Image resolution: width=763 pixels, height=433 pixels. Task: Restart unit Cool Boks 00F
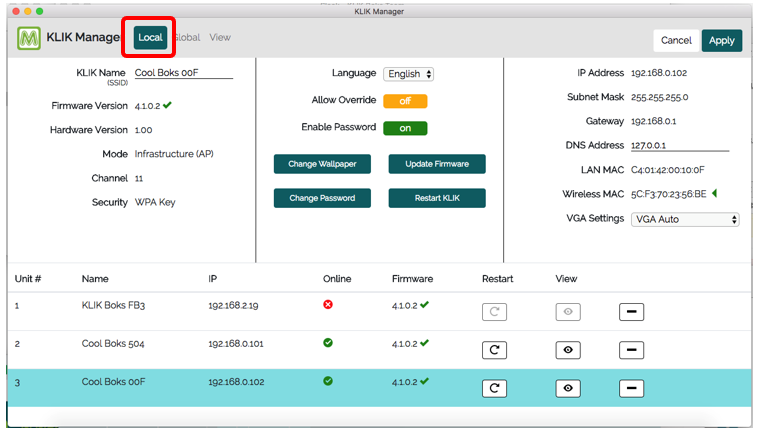pyautogui.click(x=494, y=388)
